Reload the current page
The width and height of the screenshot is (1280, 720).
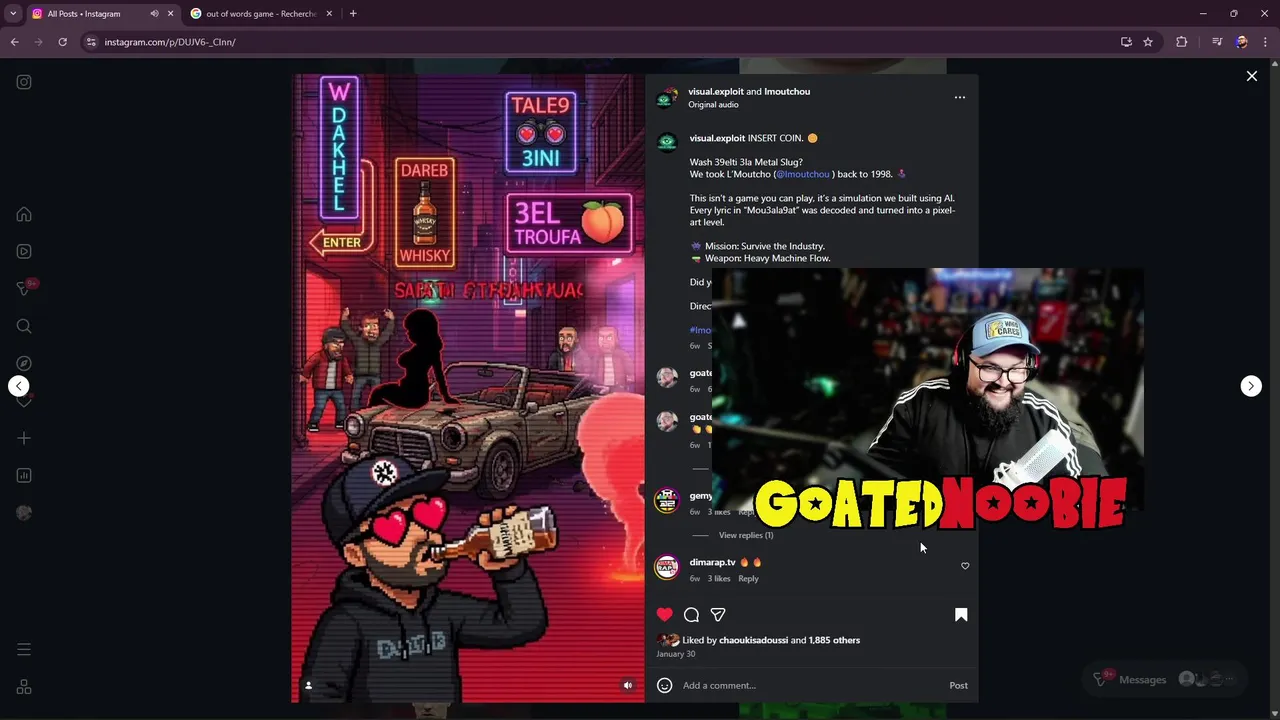pyautogui.click(x=62, y=42)
